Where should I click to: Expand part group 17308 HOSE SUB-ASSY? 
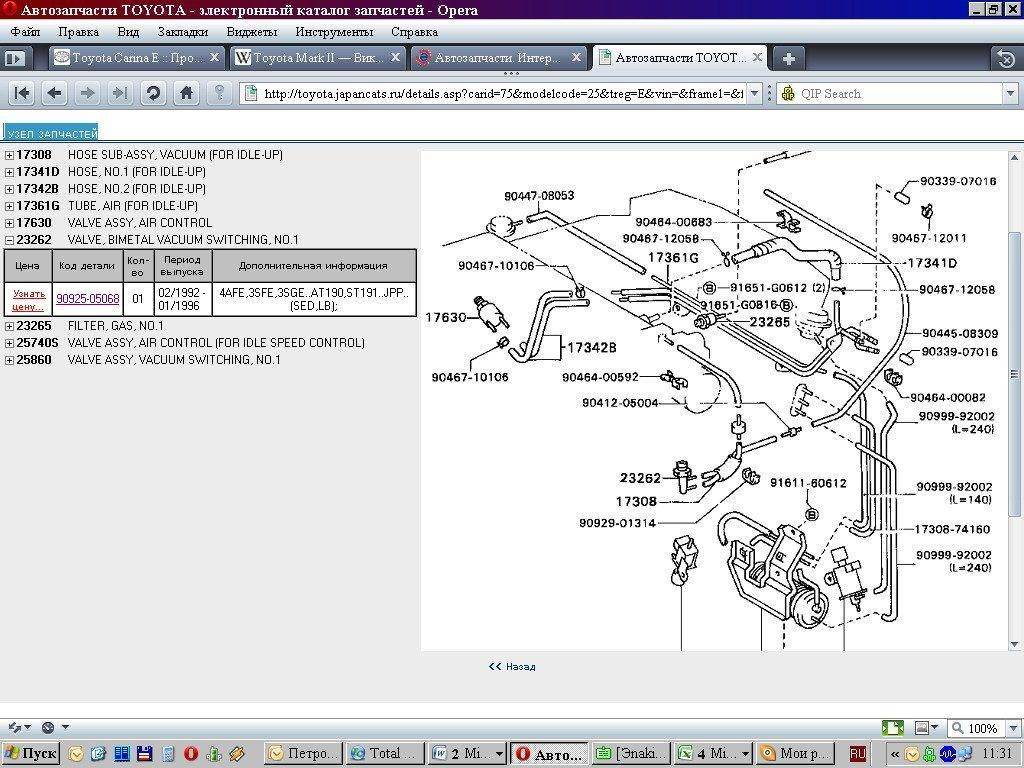tap(9, 155)
